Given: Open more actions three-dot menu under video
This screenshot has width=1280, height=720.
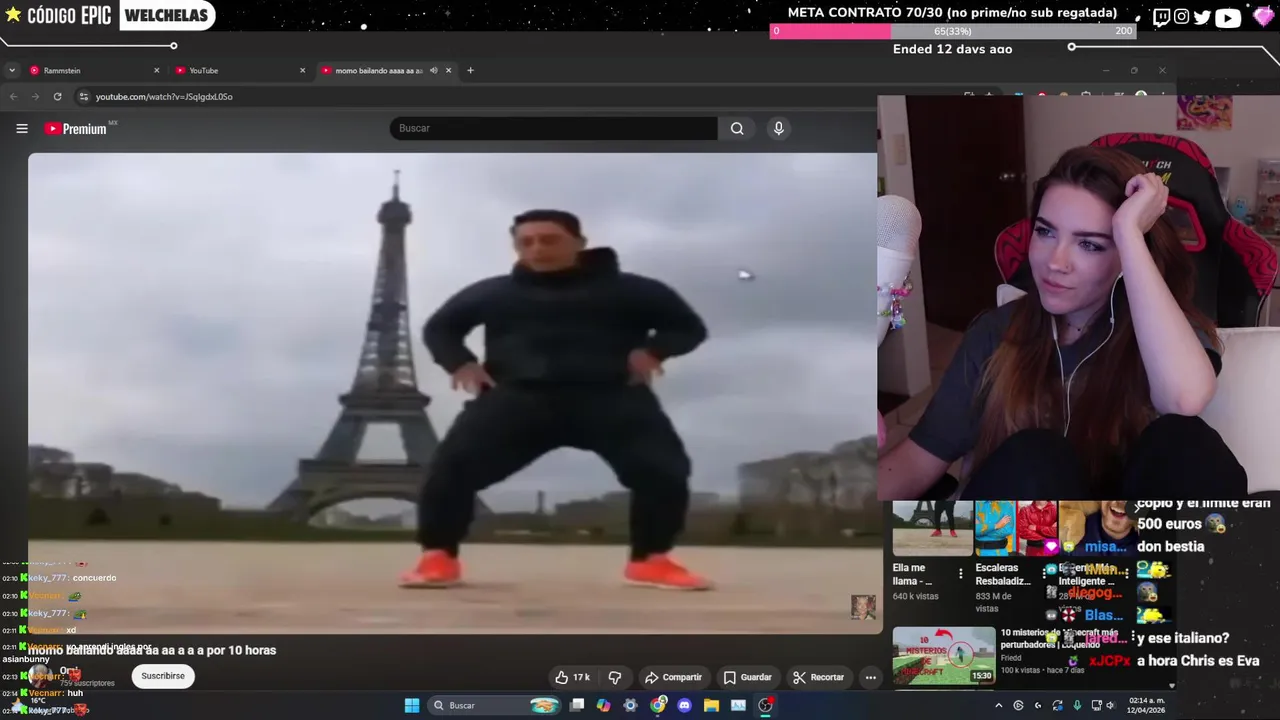Looking at the screenshot, I should (x=870, y=677).
